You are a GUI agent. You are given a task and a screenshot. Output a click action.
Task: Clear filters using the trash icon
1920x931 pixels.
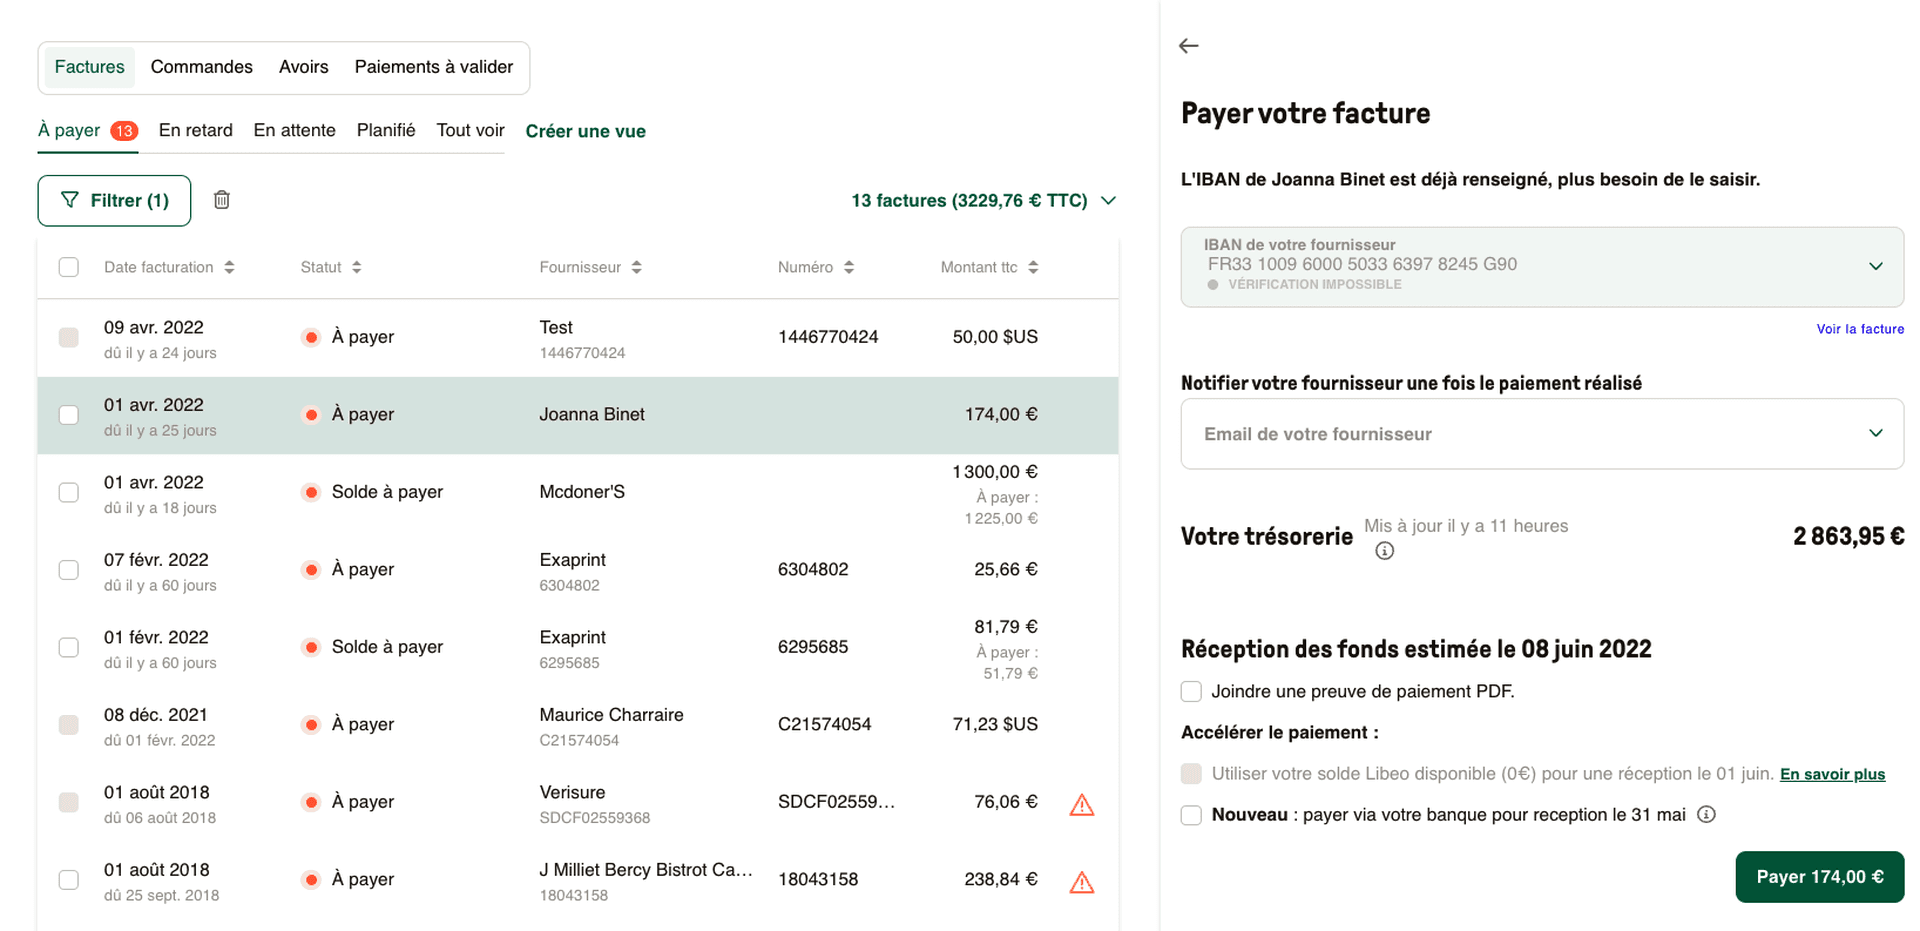click(221, 200)
